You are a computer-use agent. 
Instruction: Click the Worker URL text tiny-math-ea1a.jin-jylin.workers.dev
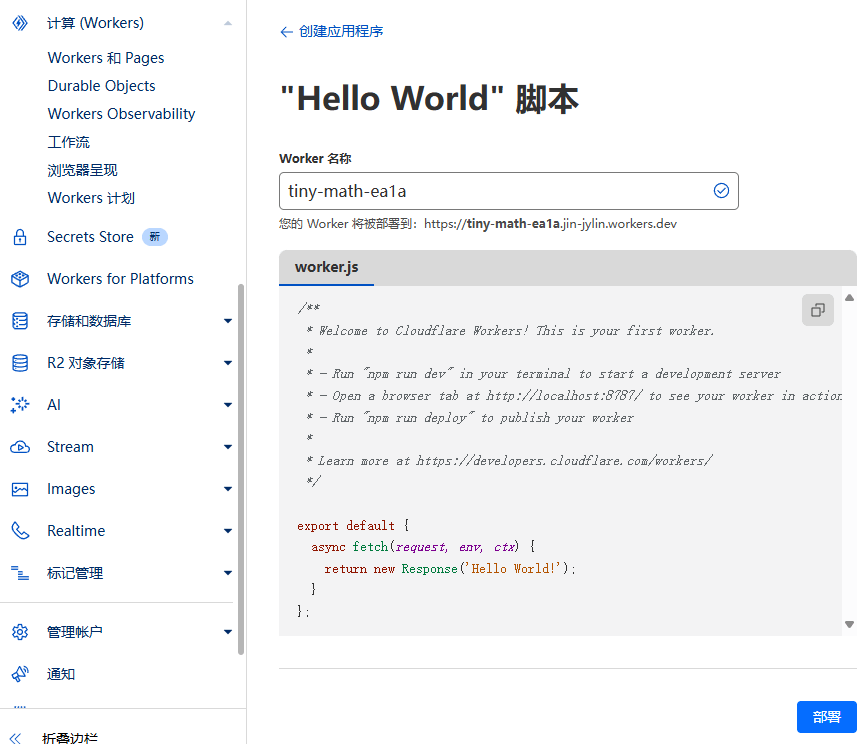pyautogui.click(x=550, y=224)
